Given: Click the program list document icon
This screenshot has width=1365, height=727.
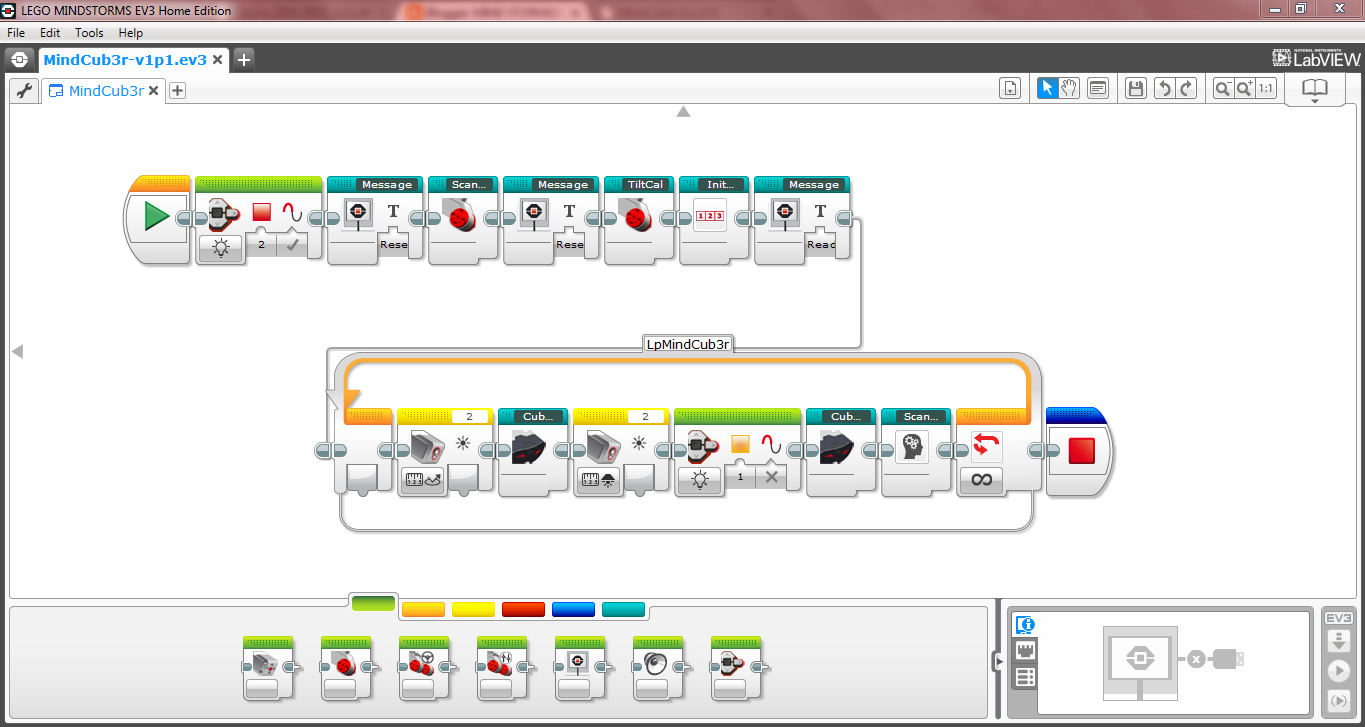Looking at the screenshot, I should [1010, 89].
